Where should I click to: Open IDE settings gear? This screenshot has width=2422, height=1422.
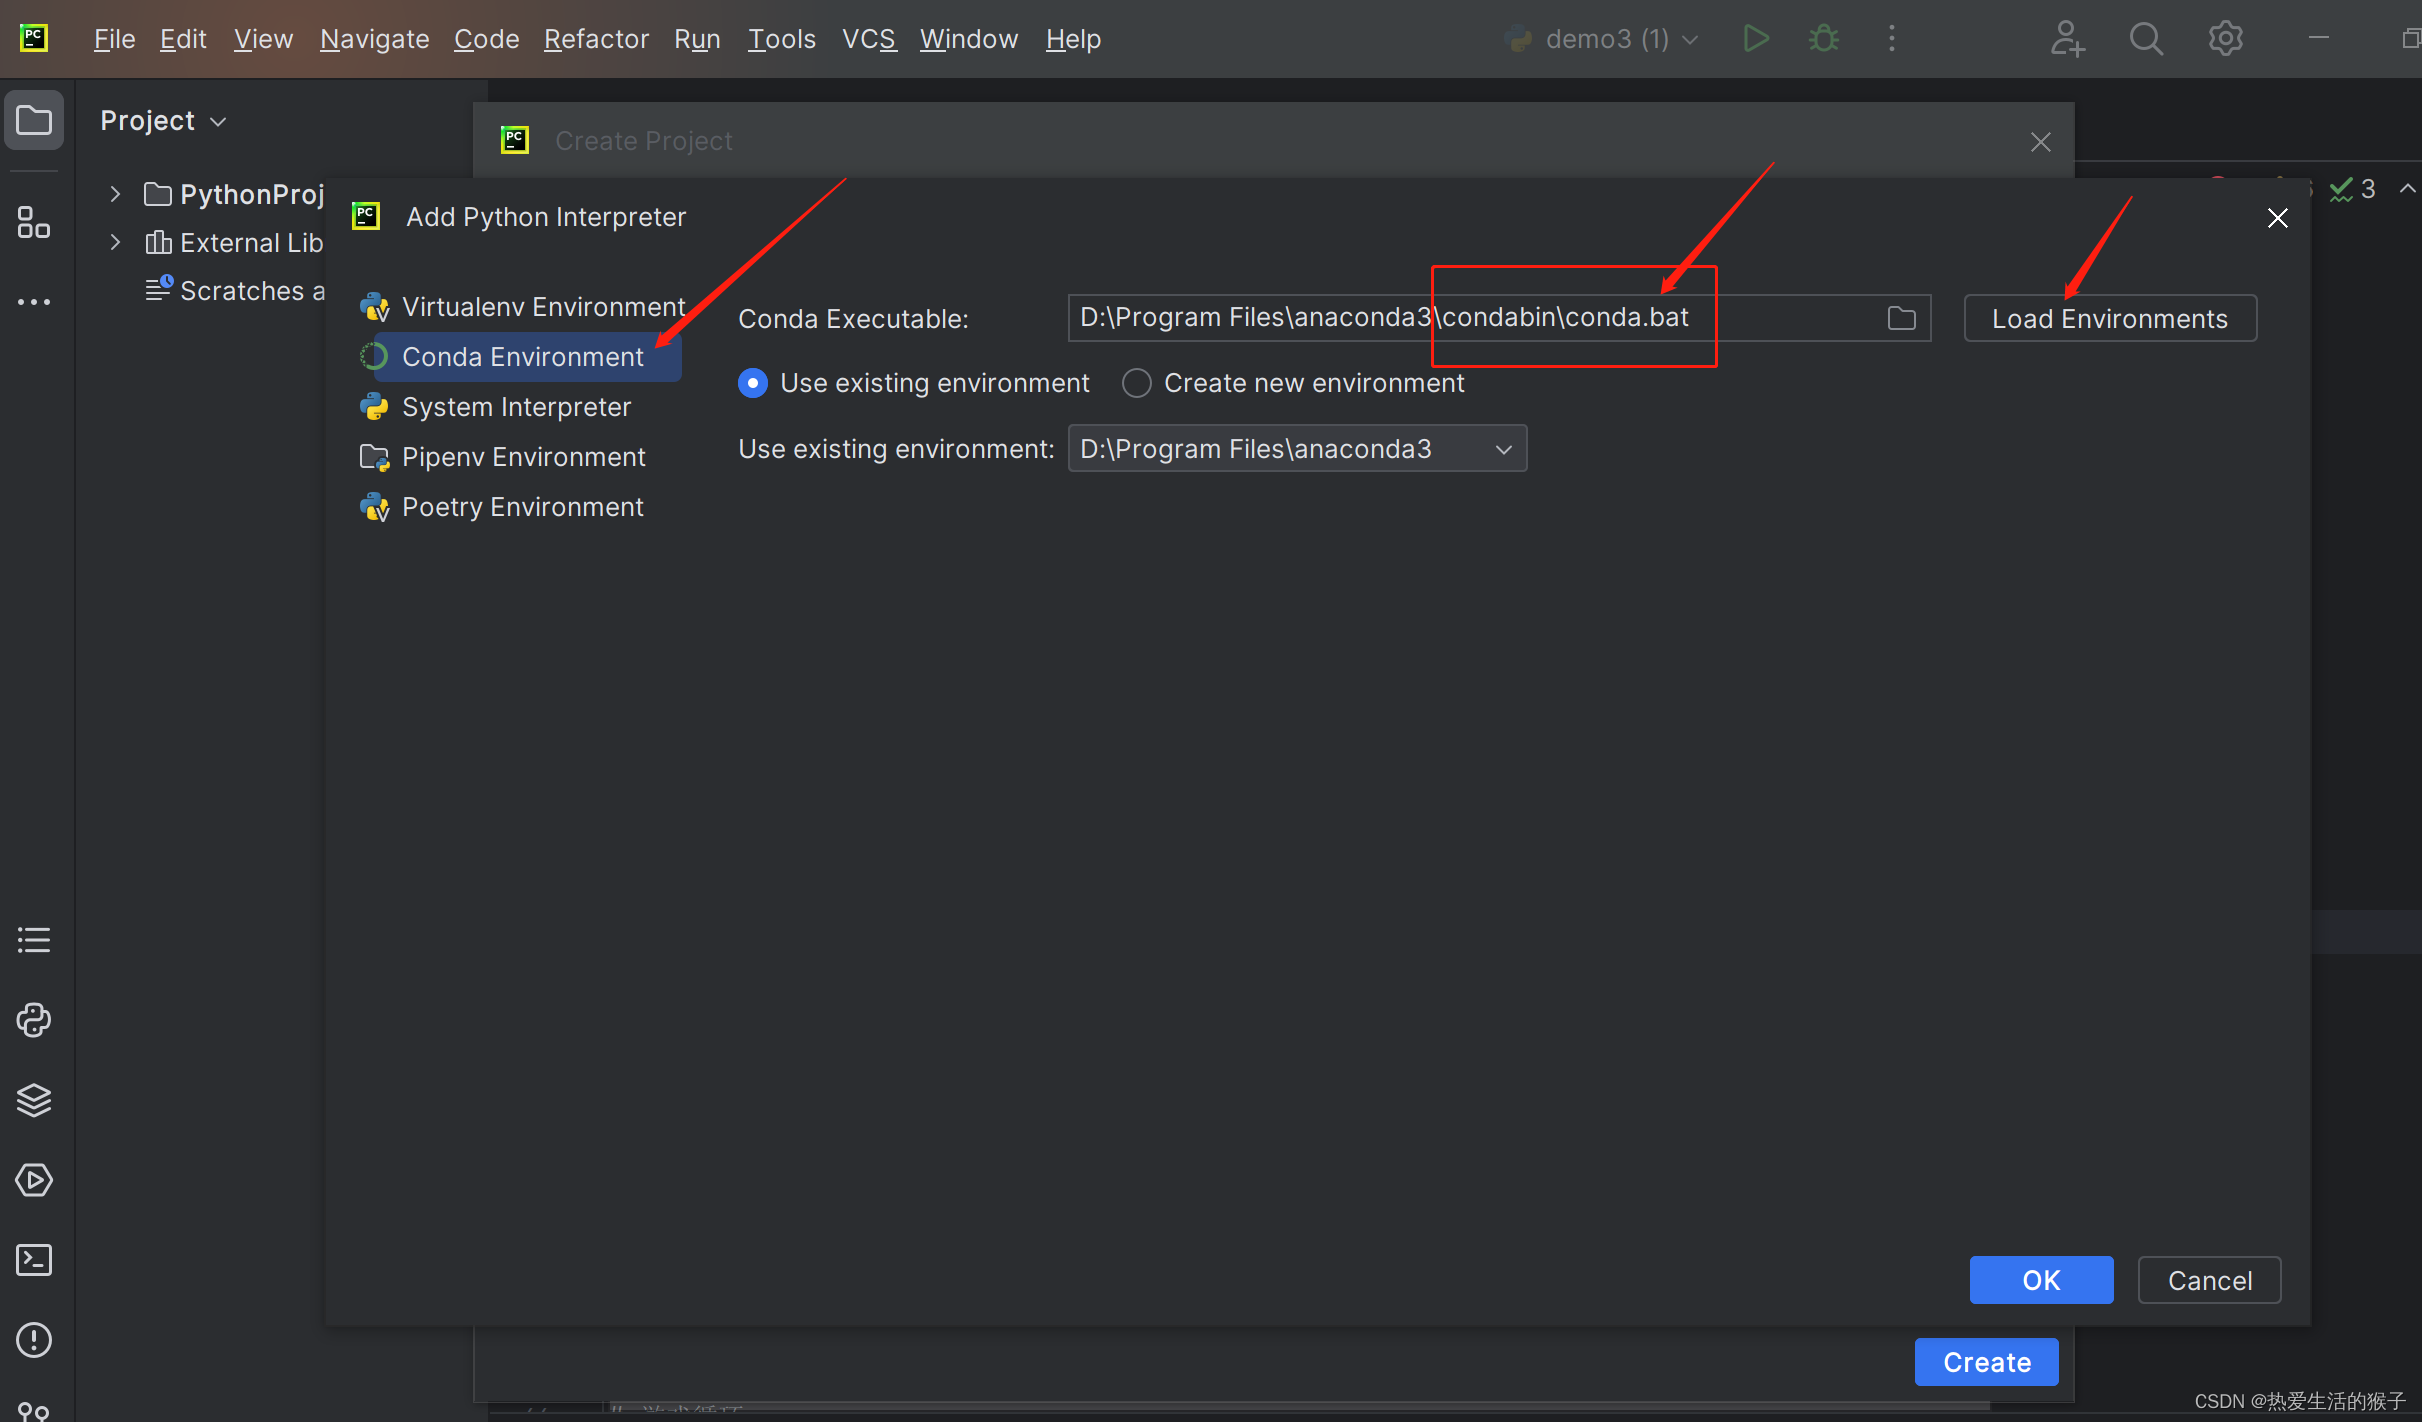point(2226,39)
